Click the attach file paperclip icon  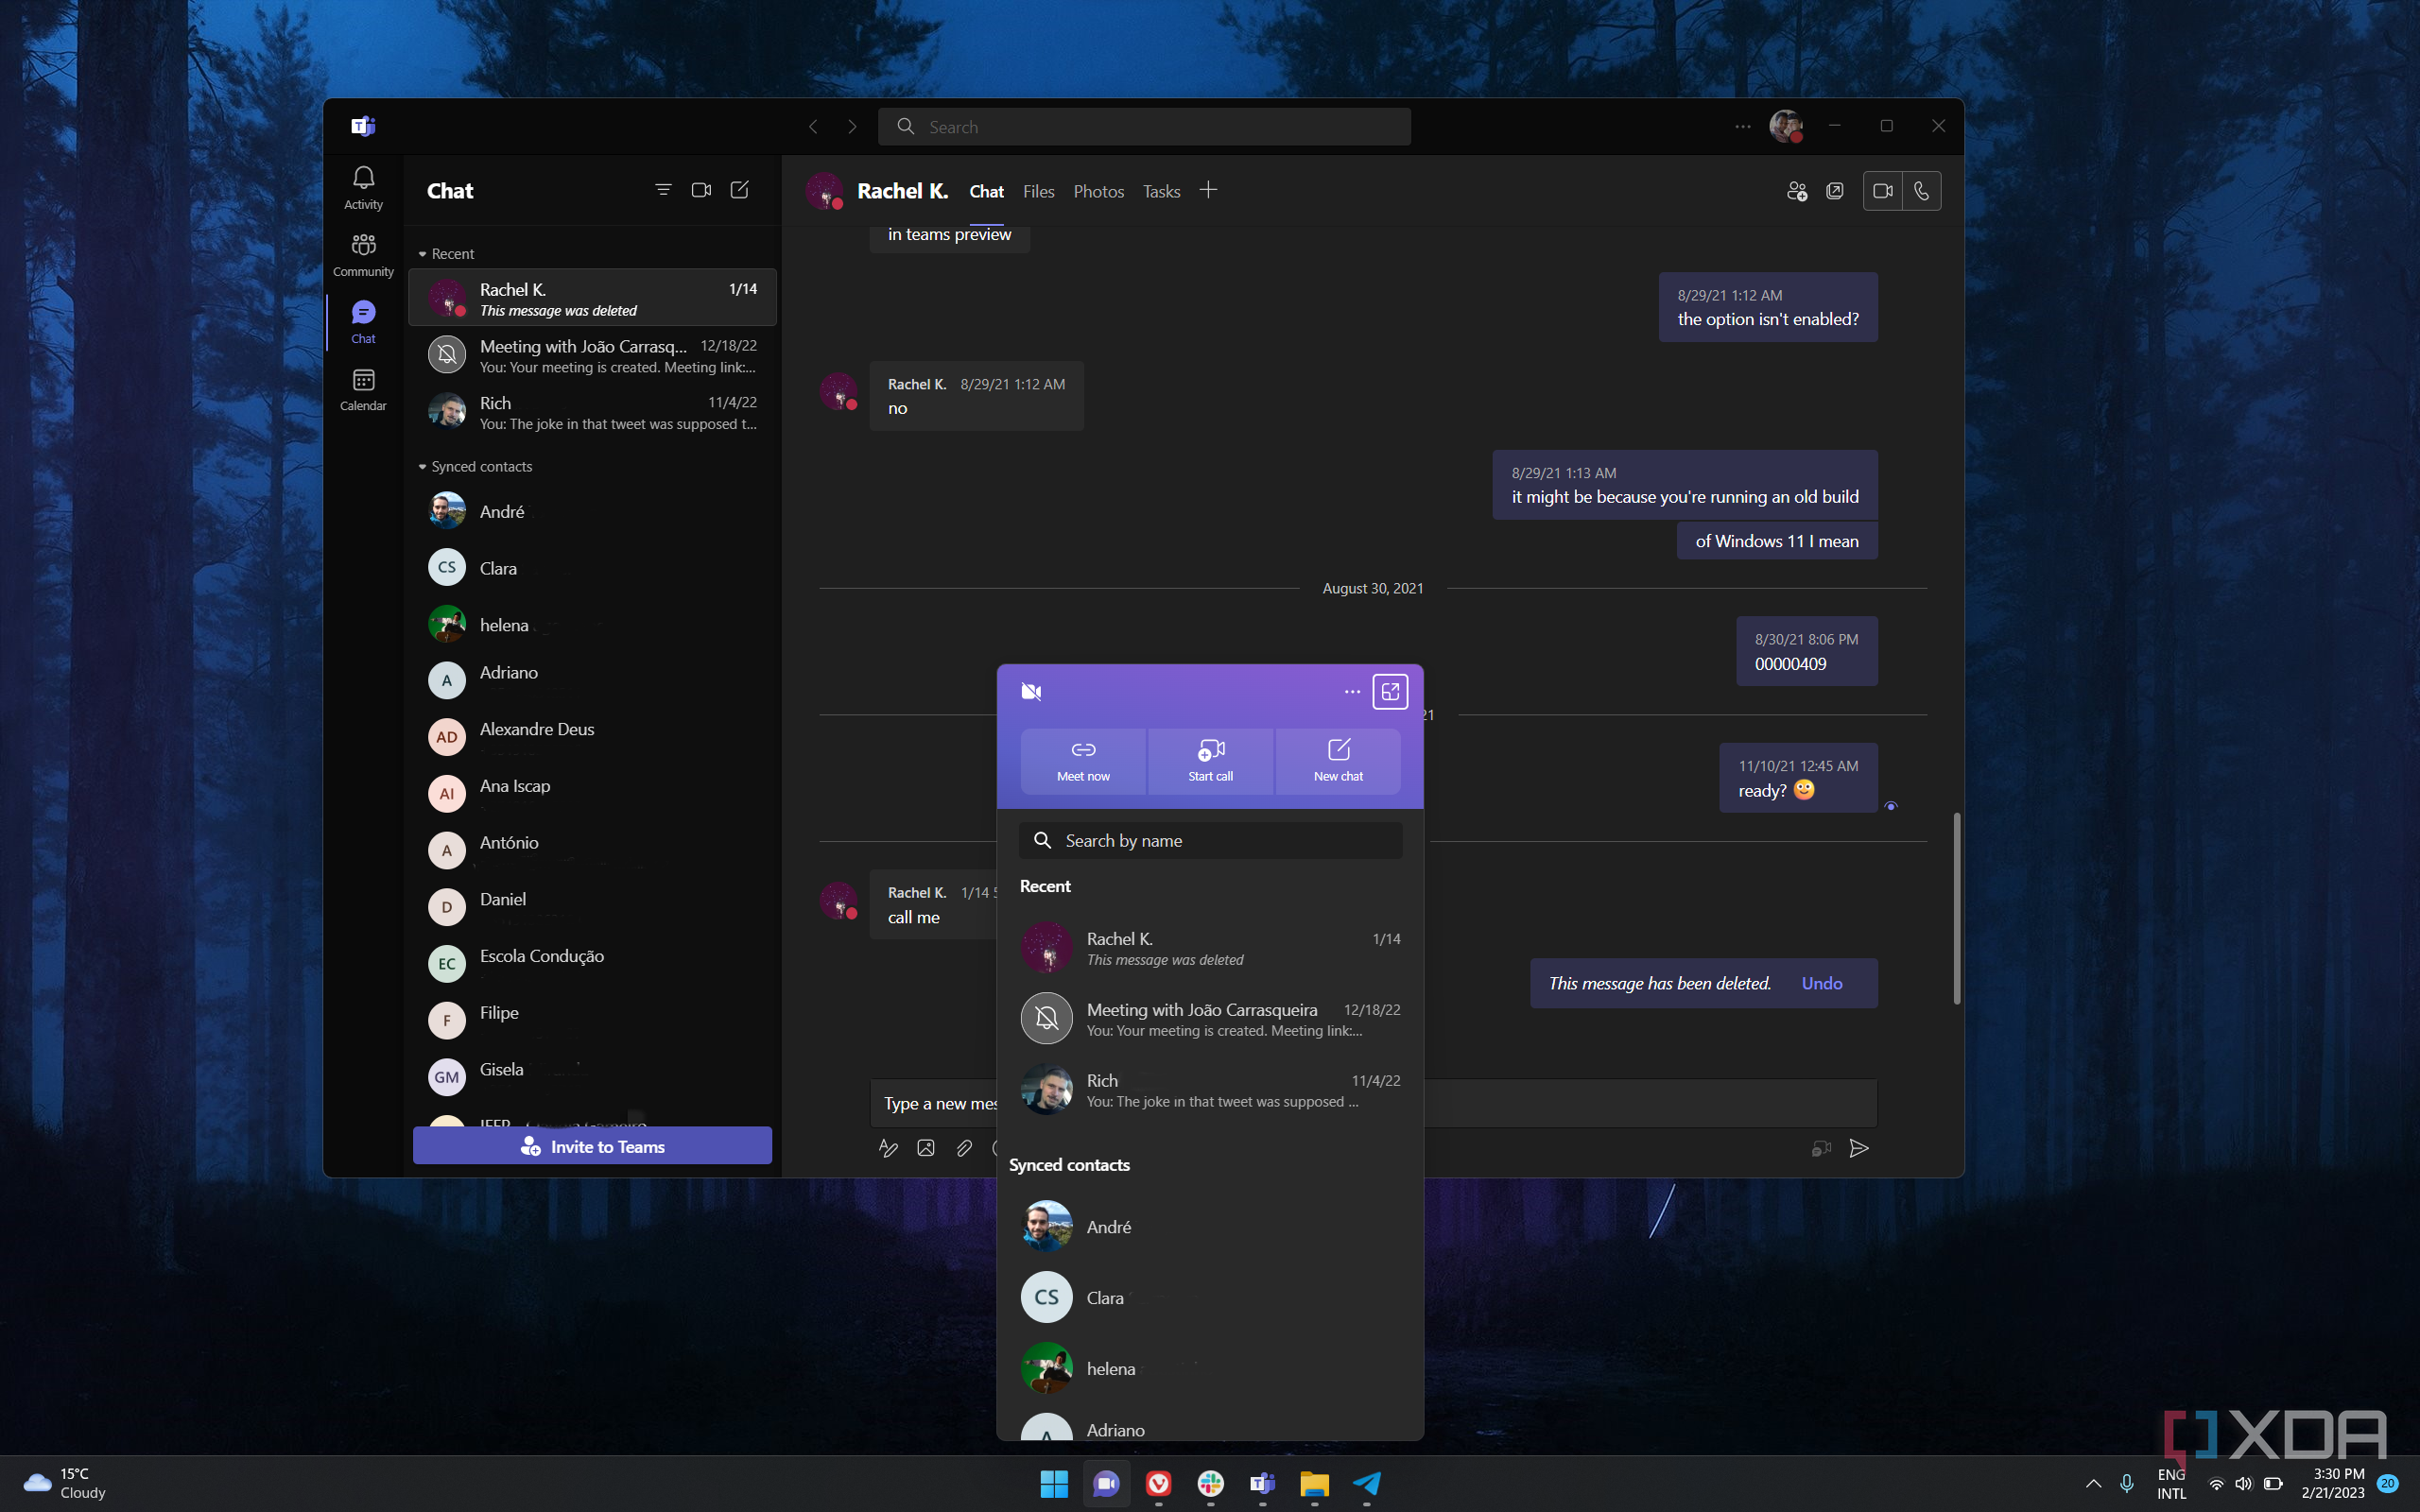[964, 1148]
